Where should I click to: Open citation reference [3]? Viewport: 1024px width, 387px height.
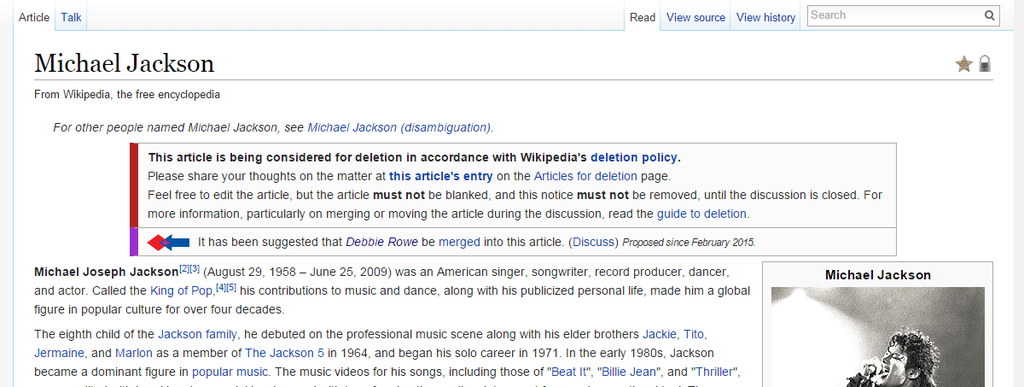pos(195,268)
